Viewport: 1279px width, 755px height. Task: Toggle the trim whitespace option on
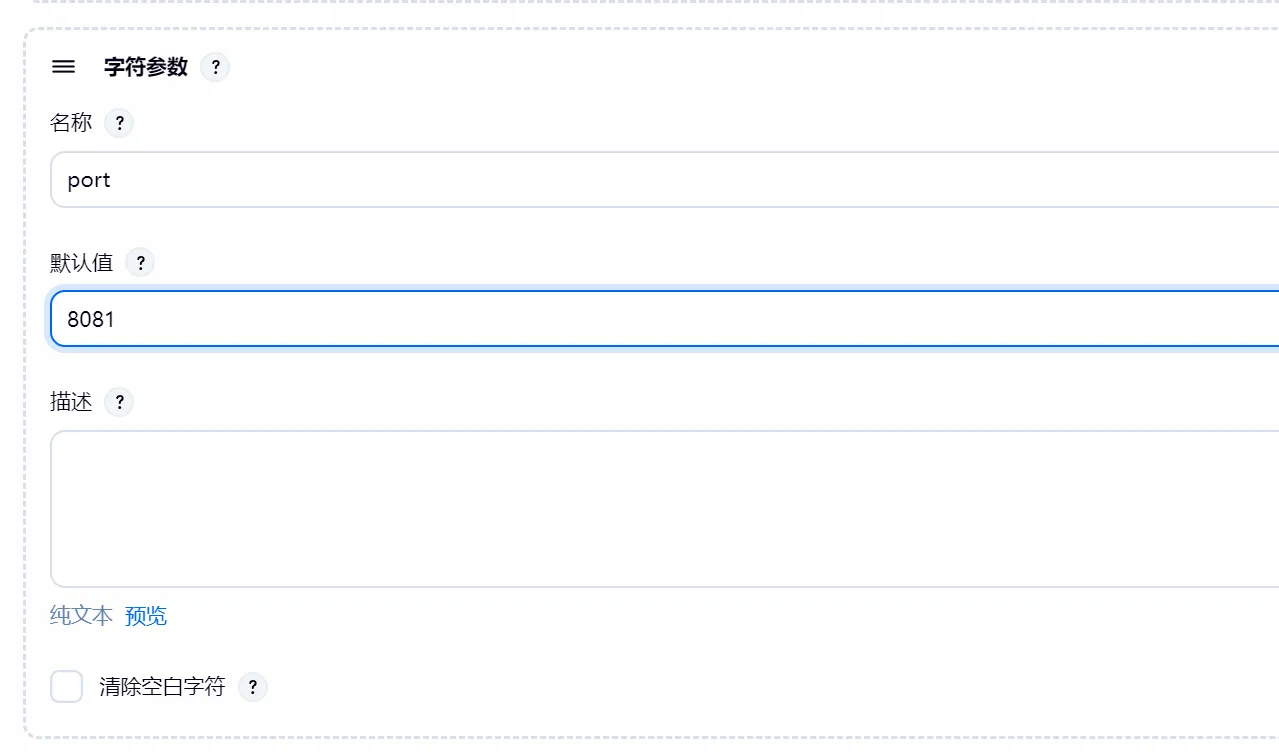coord(66,686)
